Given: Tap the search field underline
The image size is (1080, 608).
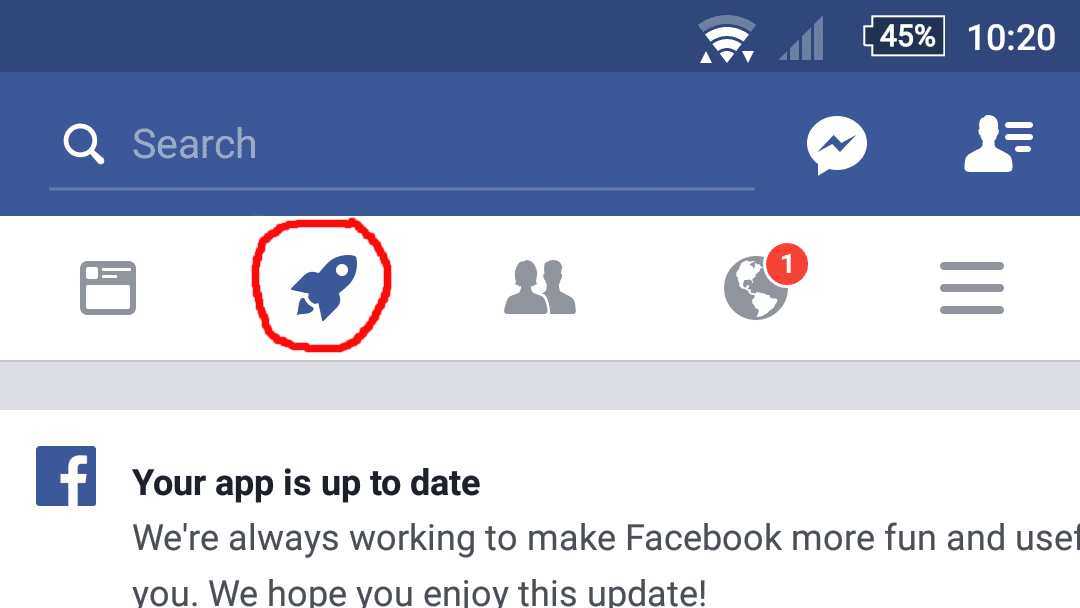Looking at the screenshot, I should (402, 189).
